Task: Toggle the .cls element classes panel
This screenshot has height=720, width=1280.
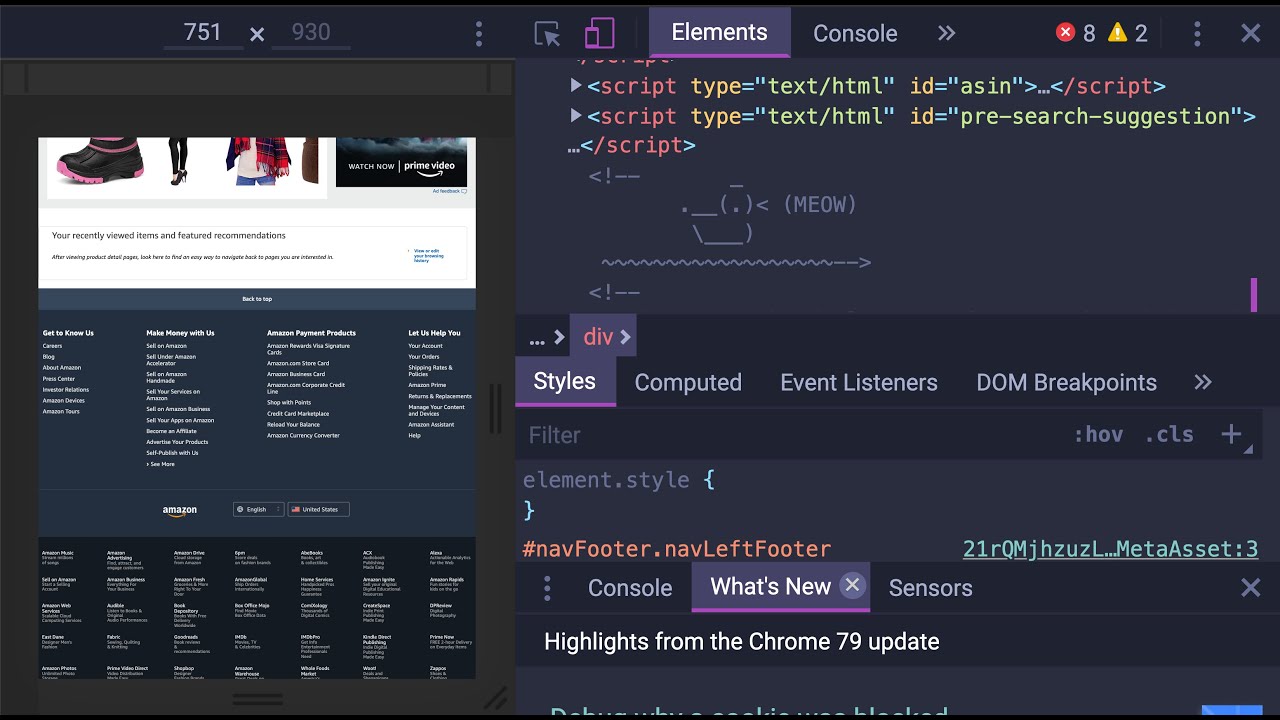Action: tap(1168, 434)
